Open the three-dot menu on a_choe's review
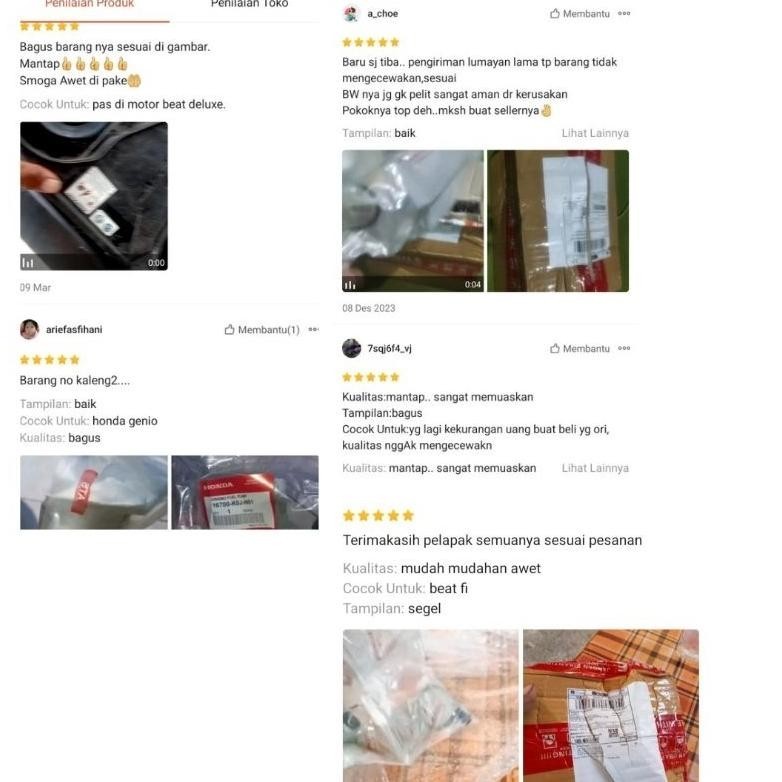Image resolution: width=782 pixels, height=782 pixels. tap(624, 13)
